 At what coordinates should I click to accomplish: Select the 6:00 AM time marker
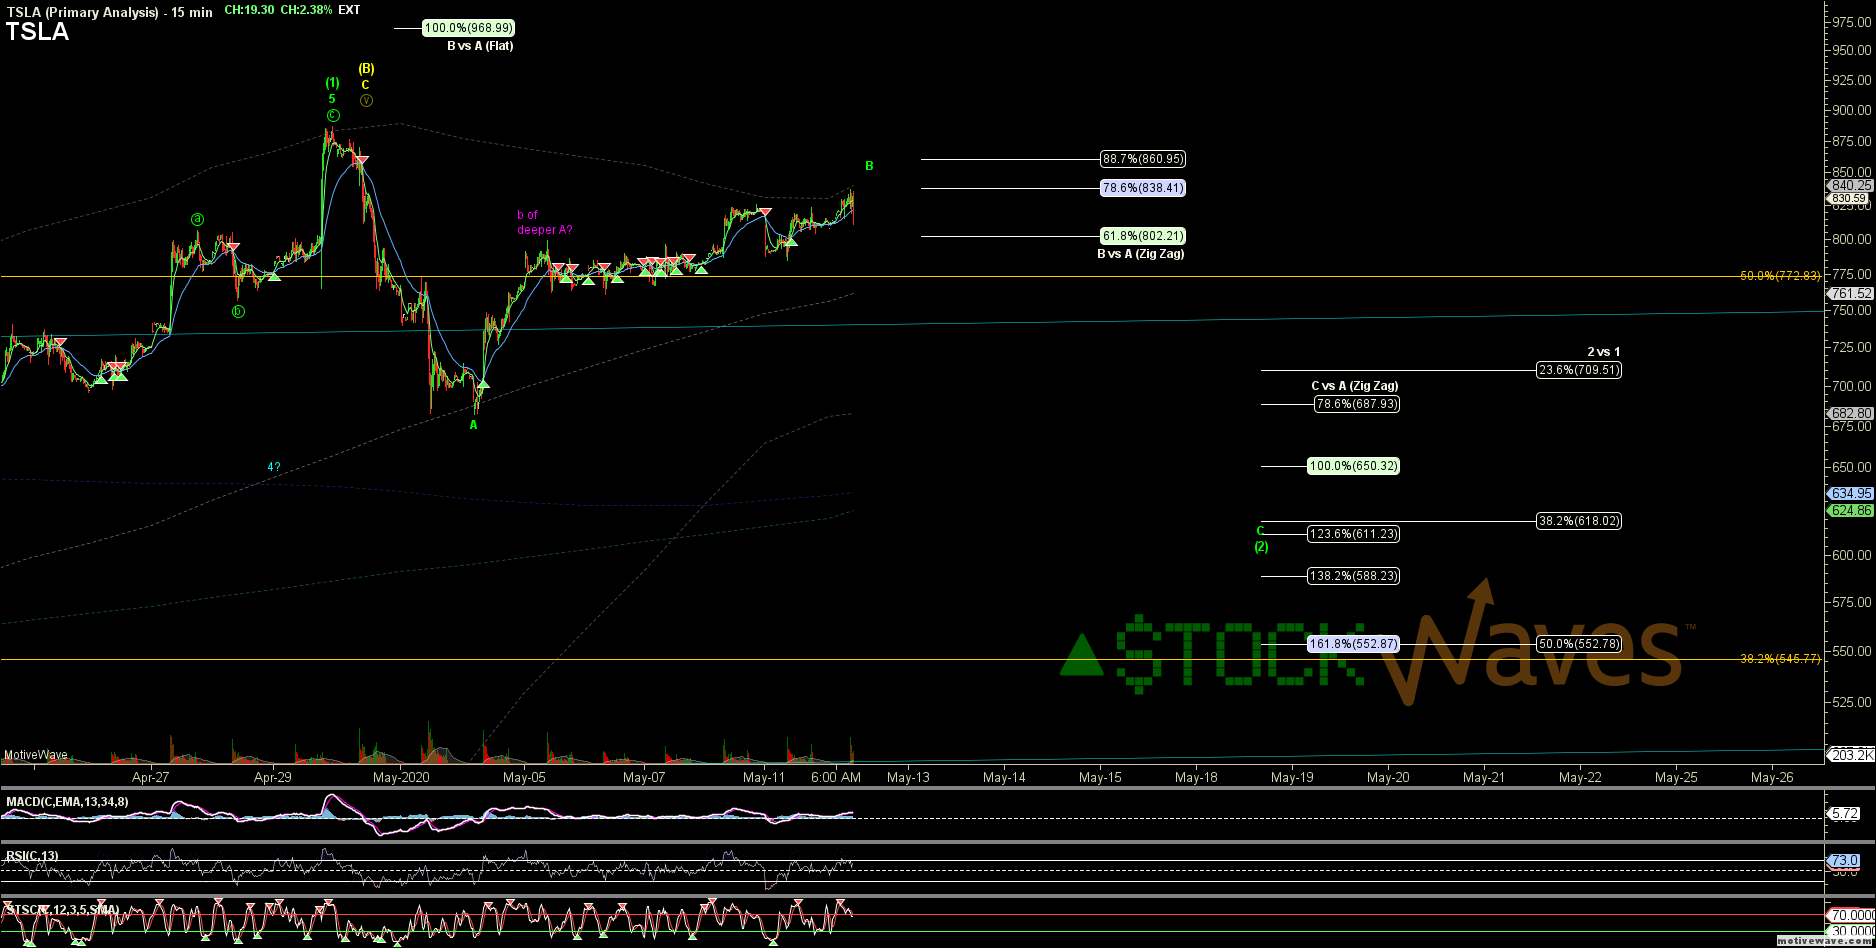836,777
